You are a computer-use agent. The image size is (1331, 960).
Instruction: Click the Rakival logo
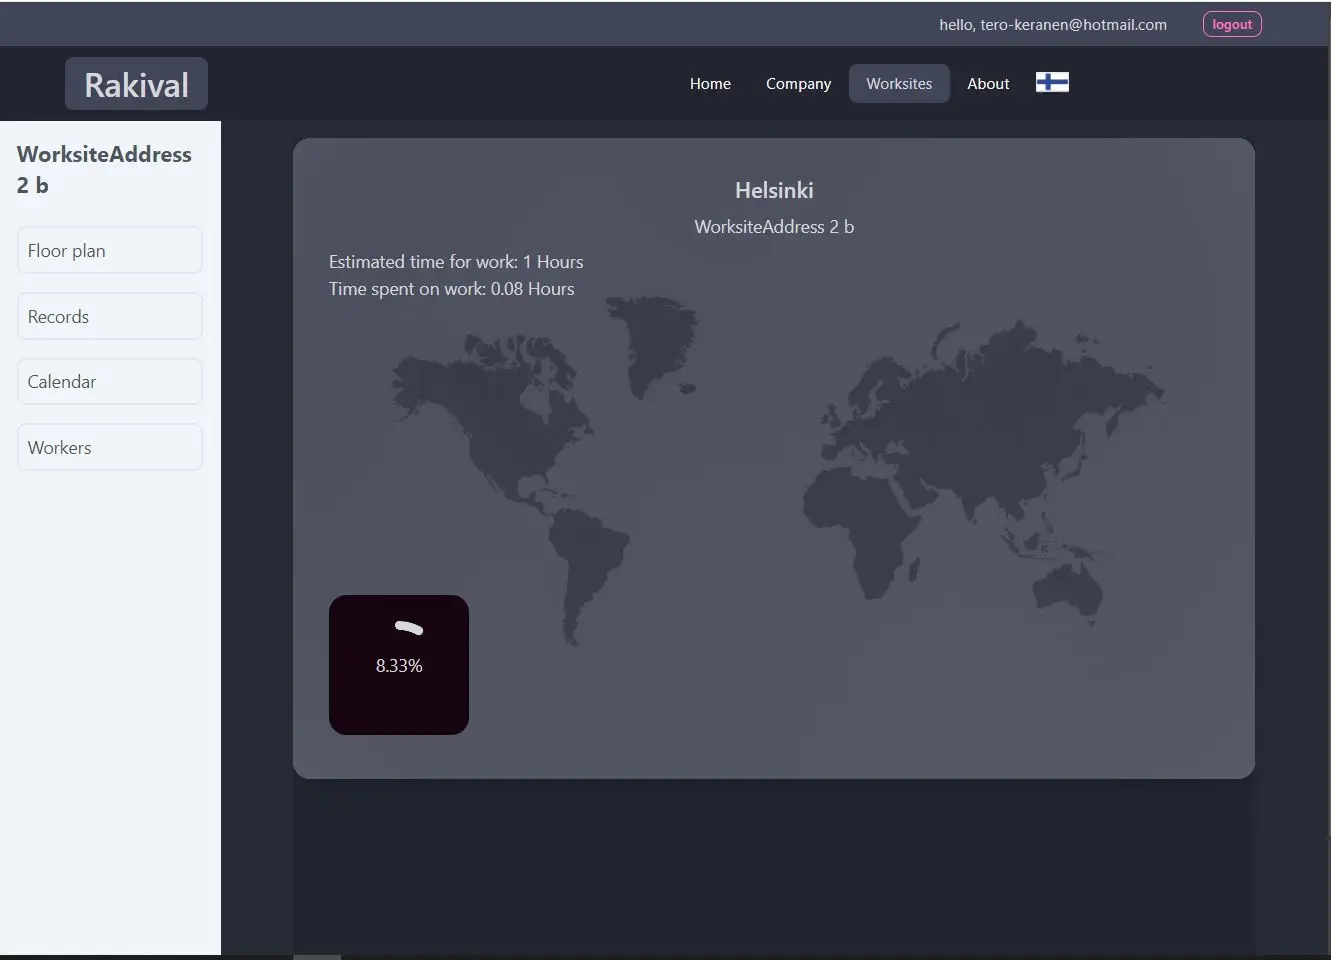click(136, 84)
